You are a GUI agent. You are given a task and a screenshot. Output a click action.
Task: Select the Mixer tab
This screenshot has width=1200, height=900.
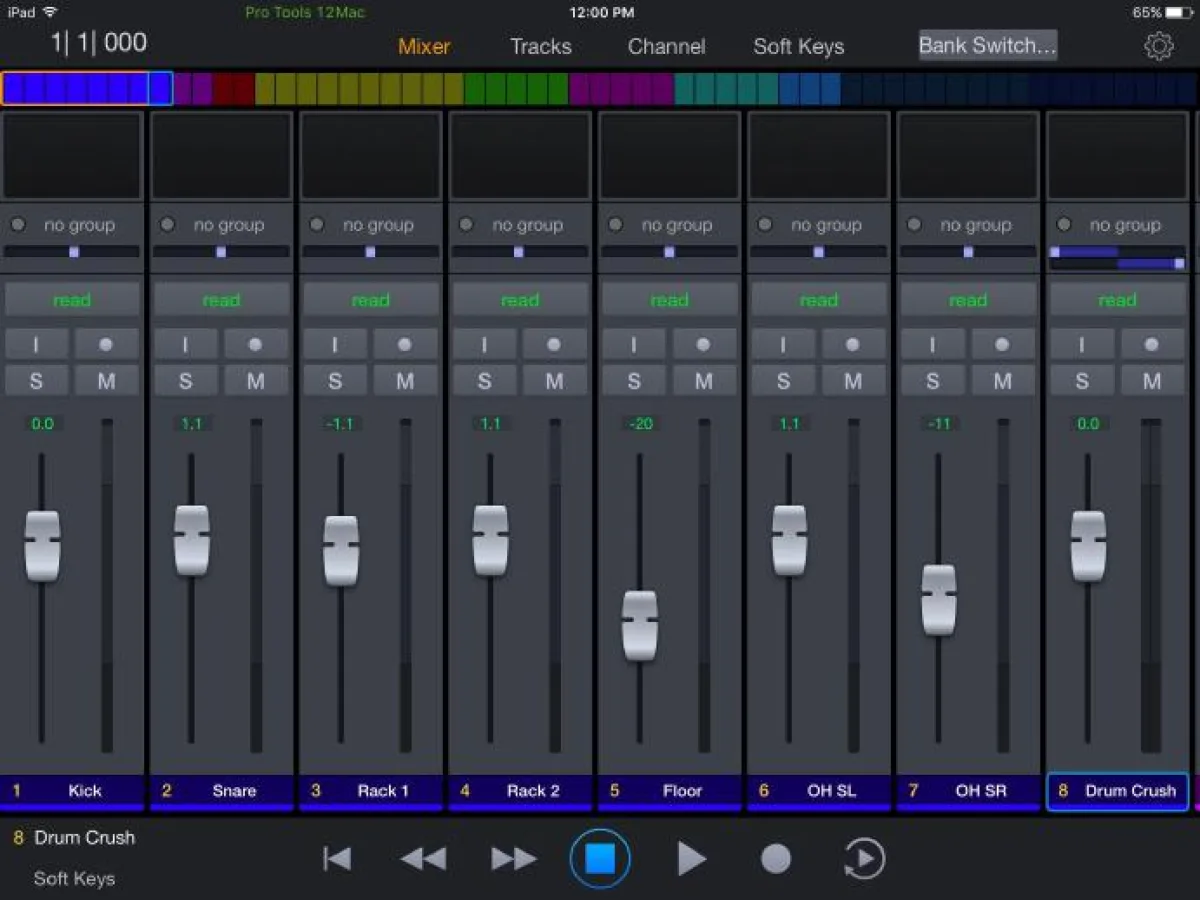tap(424, 46)
